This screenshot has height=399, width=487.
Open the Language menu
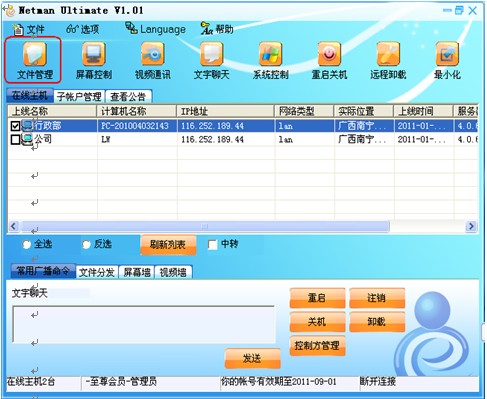tap(155, 29)
